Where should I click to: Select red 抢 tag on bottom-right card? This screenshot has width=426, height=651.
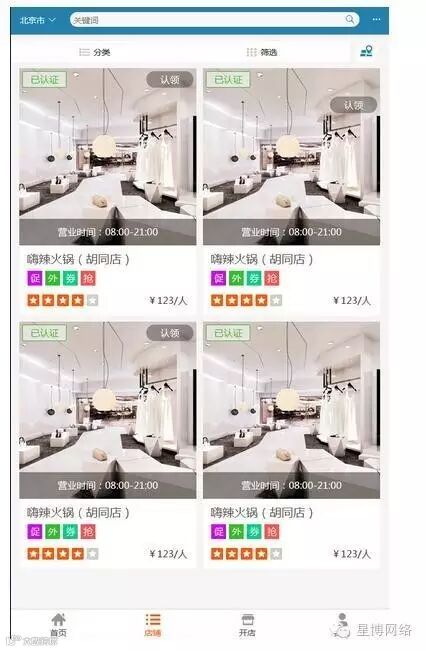click(272, 531)
